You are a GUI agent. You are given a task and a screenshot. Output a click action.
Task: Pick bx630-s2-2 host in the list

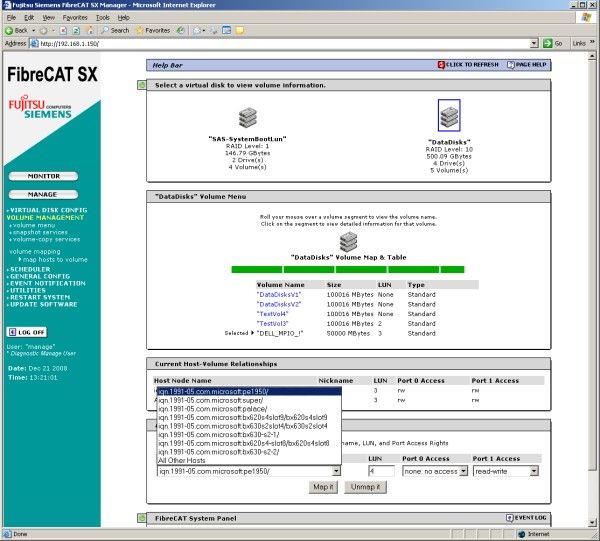(249, 452)
